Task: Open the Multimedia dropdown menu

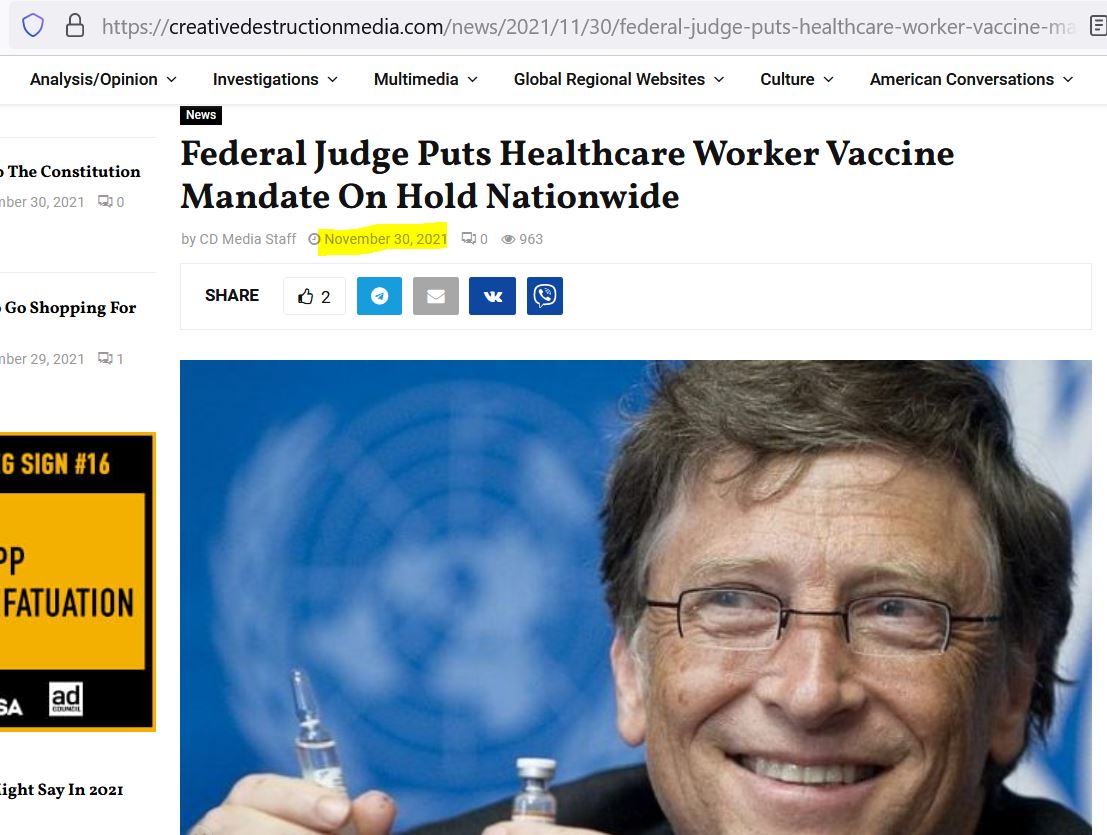Action: tap(426, 79)
